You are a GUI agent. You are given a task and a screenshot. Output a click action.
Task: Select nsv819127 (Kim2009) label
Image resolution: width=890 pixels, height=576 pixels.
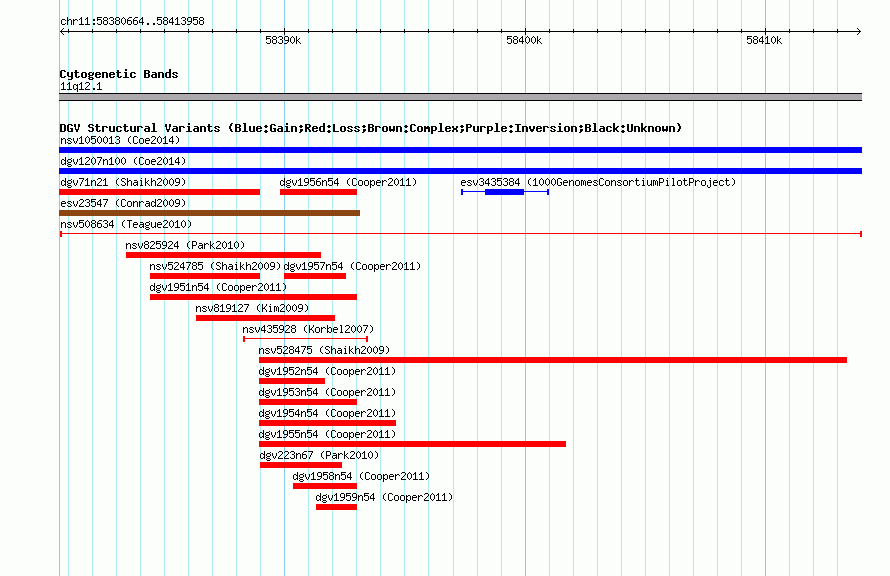(252, 308)
